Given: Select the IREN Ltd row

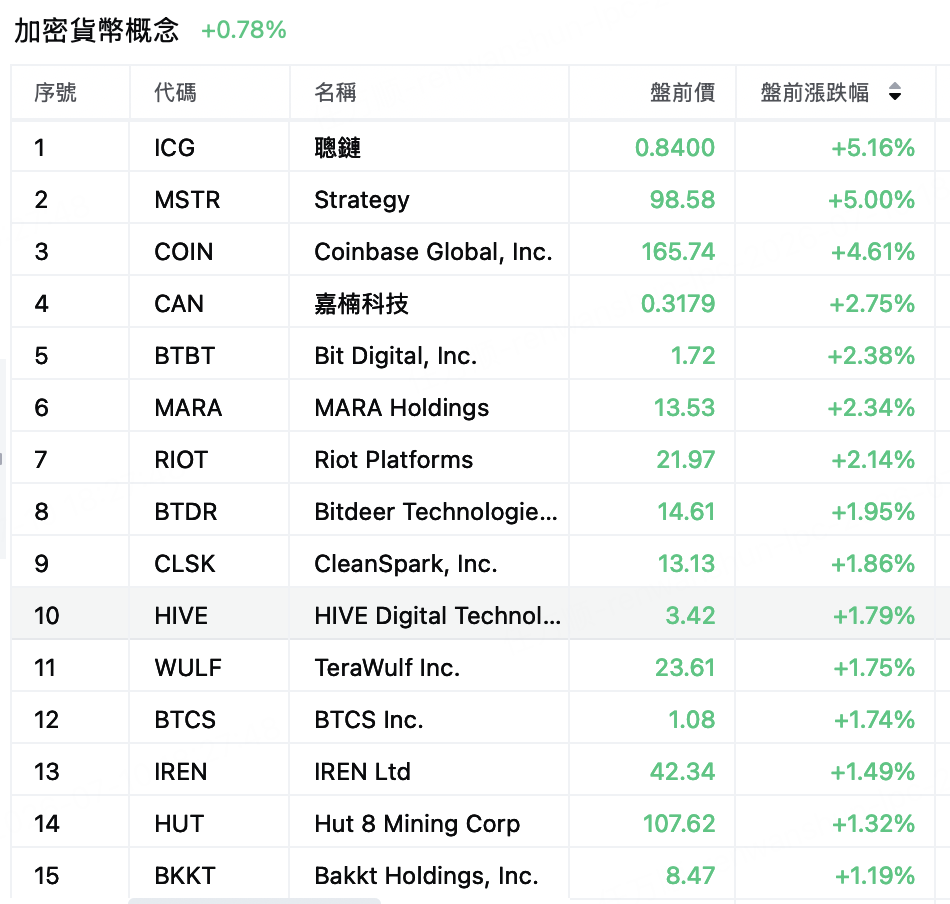Looking at the screenshot, I should (x=473, y=772).
